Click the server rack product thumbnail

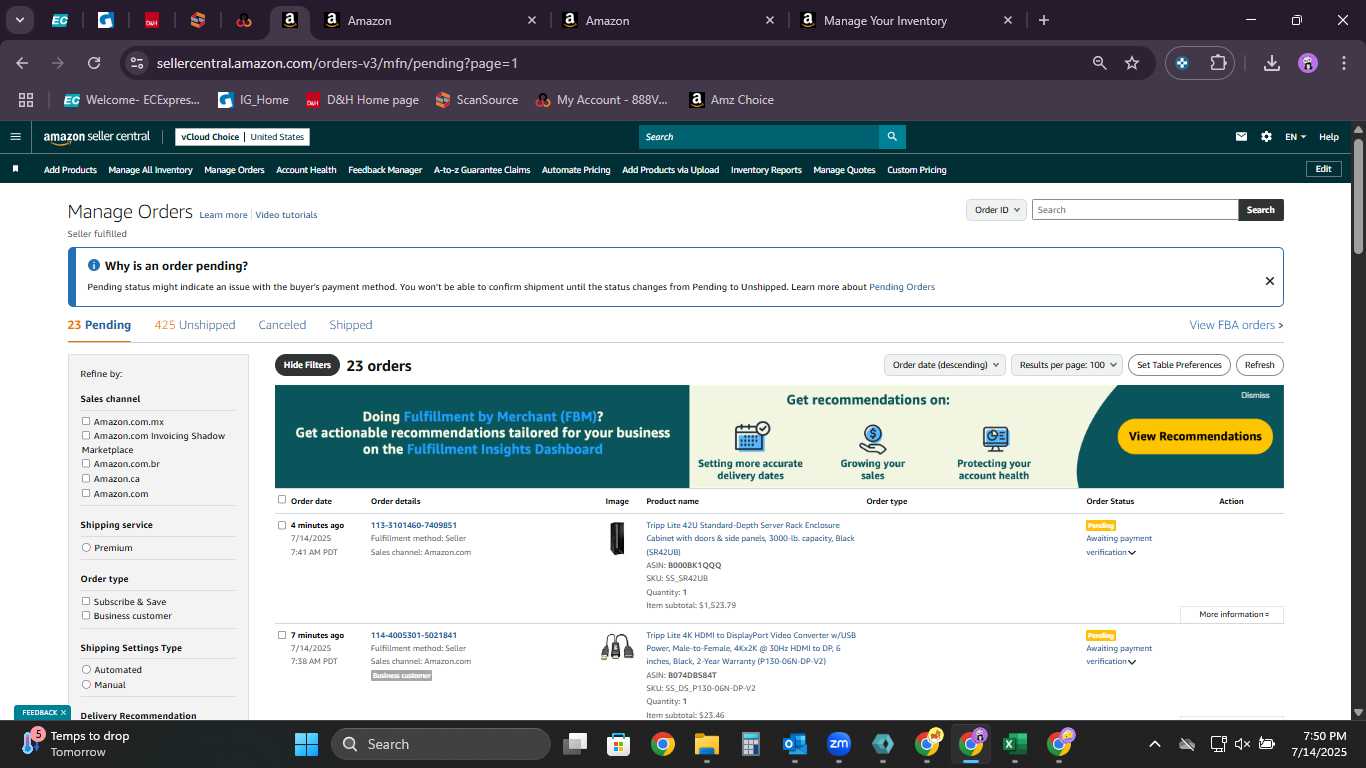[617, 539]
